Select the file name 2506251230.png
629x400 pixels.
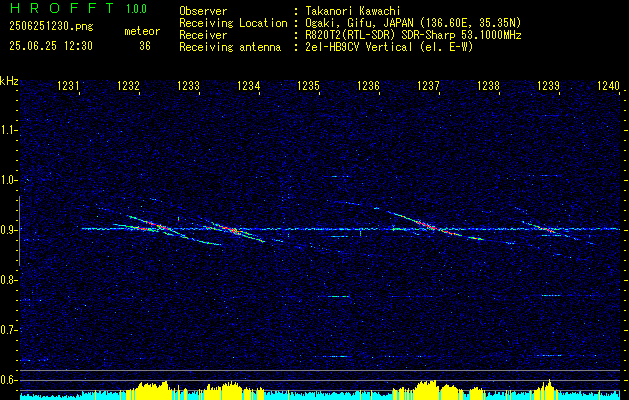(51, 27)
